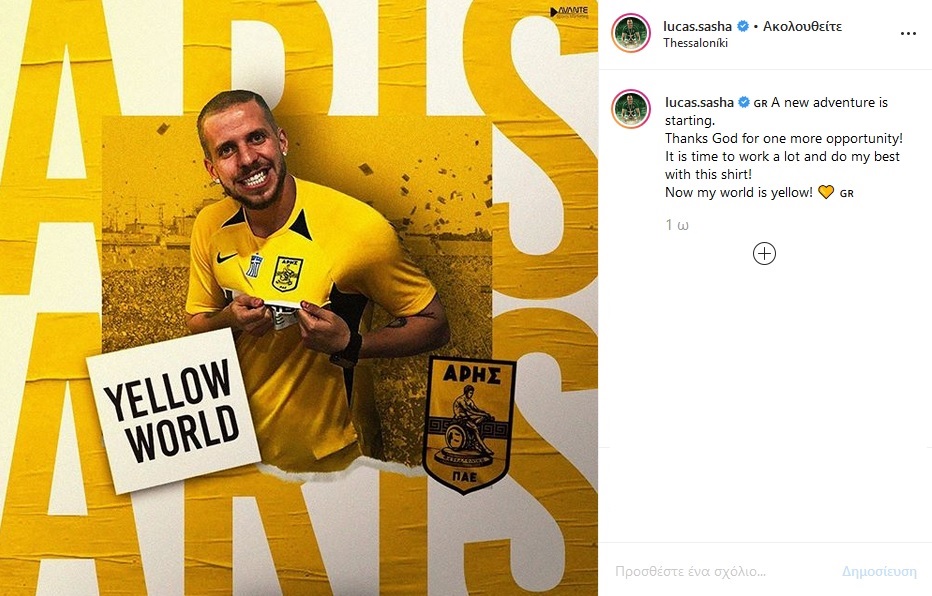
Task: Click the 1 ω post timestamp
Action: tap(677, 225)
